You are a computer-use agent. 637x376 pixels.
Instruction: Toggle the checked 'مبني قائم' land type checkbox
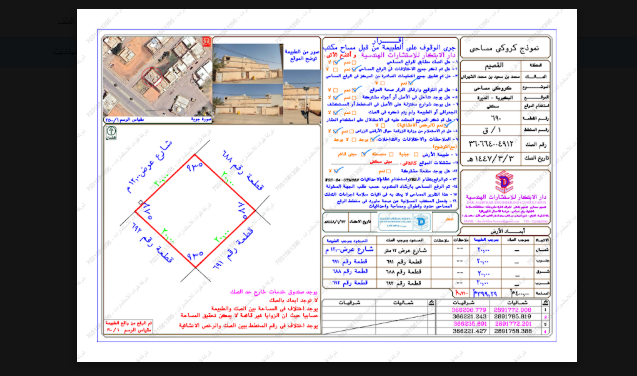pyautogui.click(x=364, y=154)
